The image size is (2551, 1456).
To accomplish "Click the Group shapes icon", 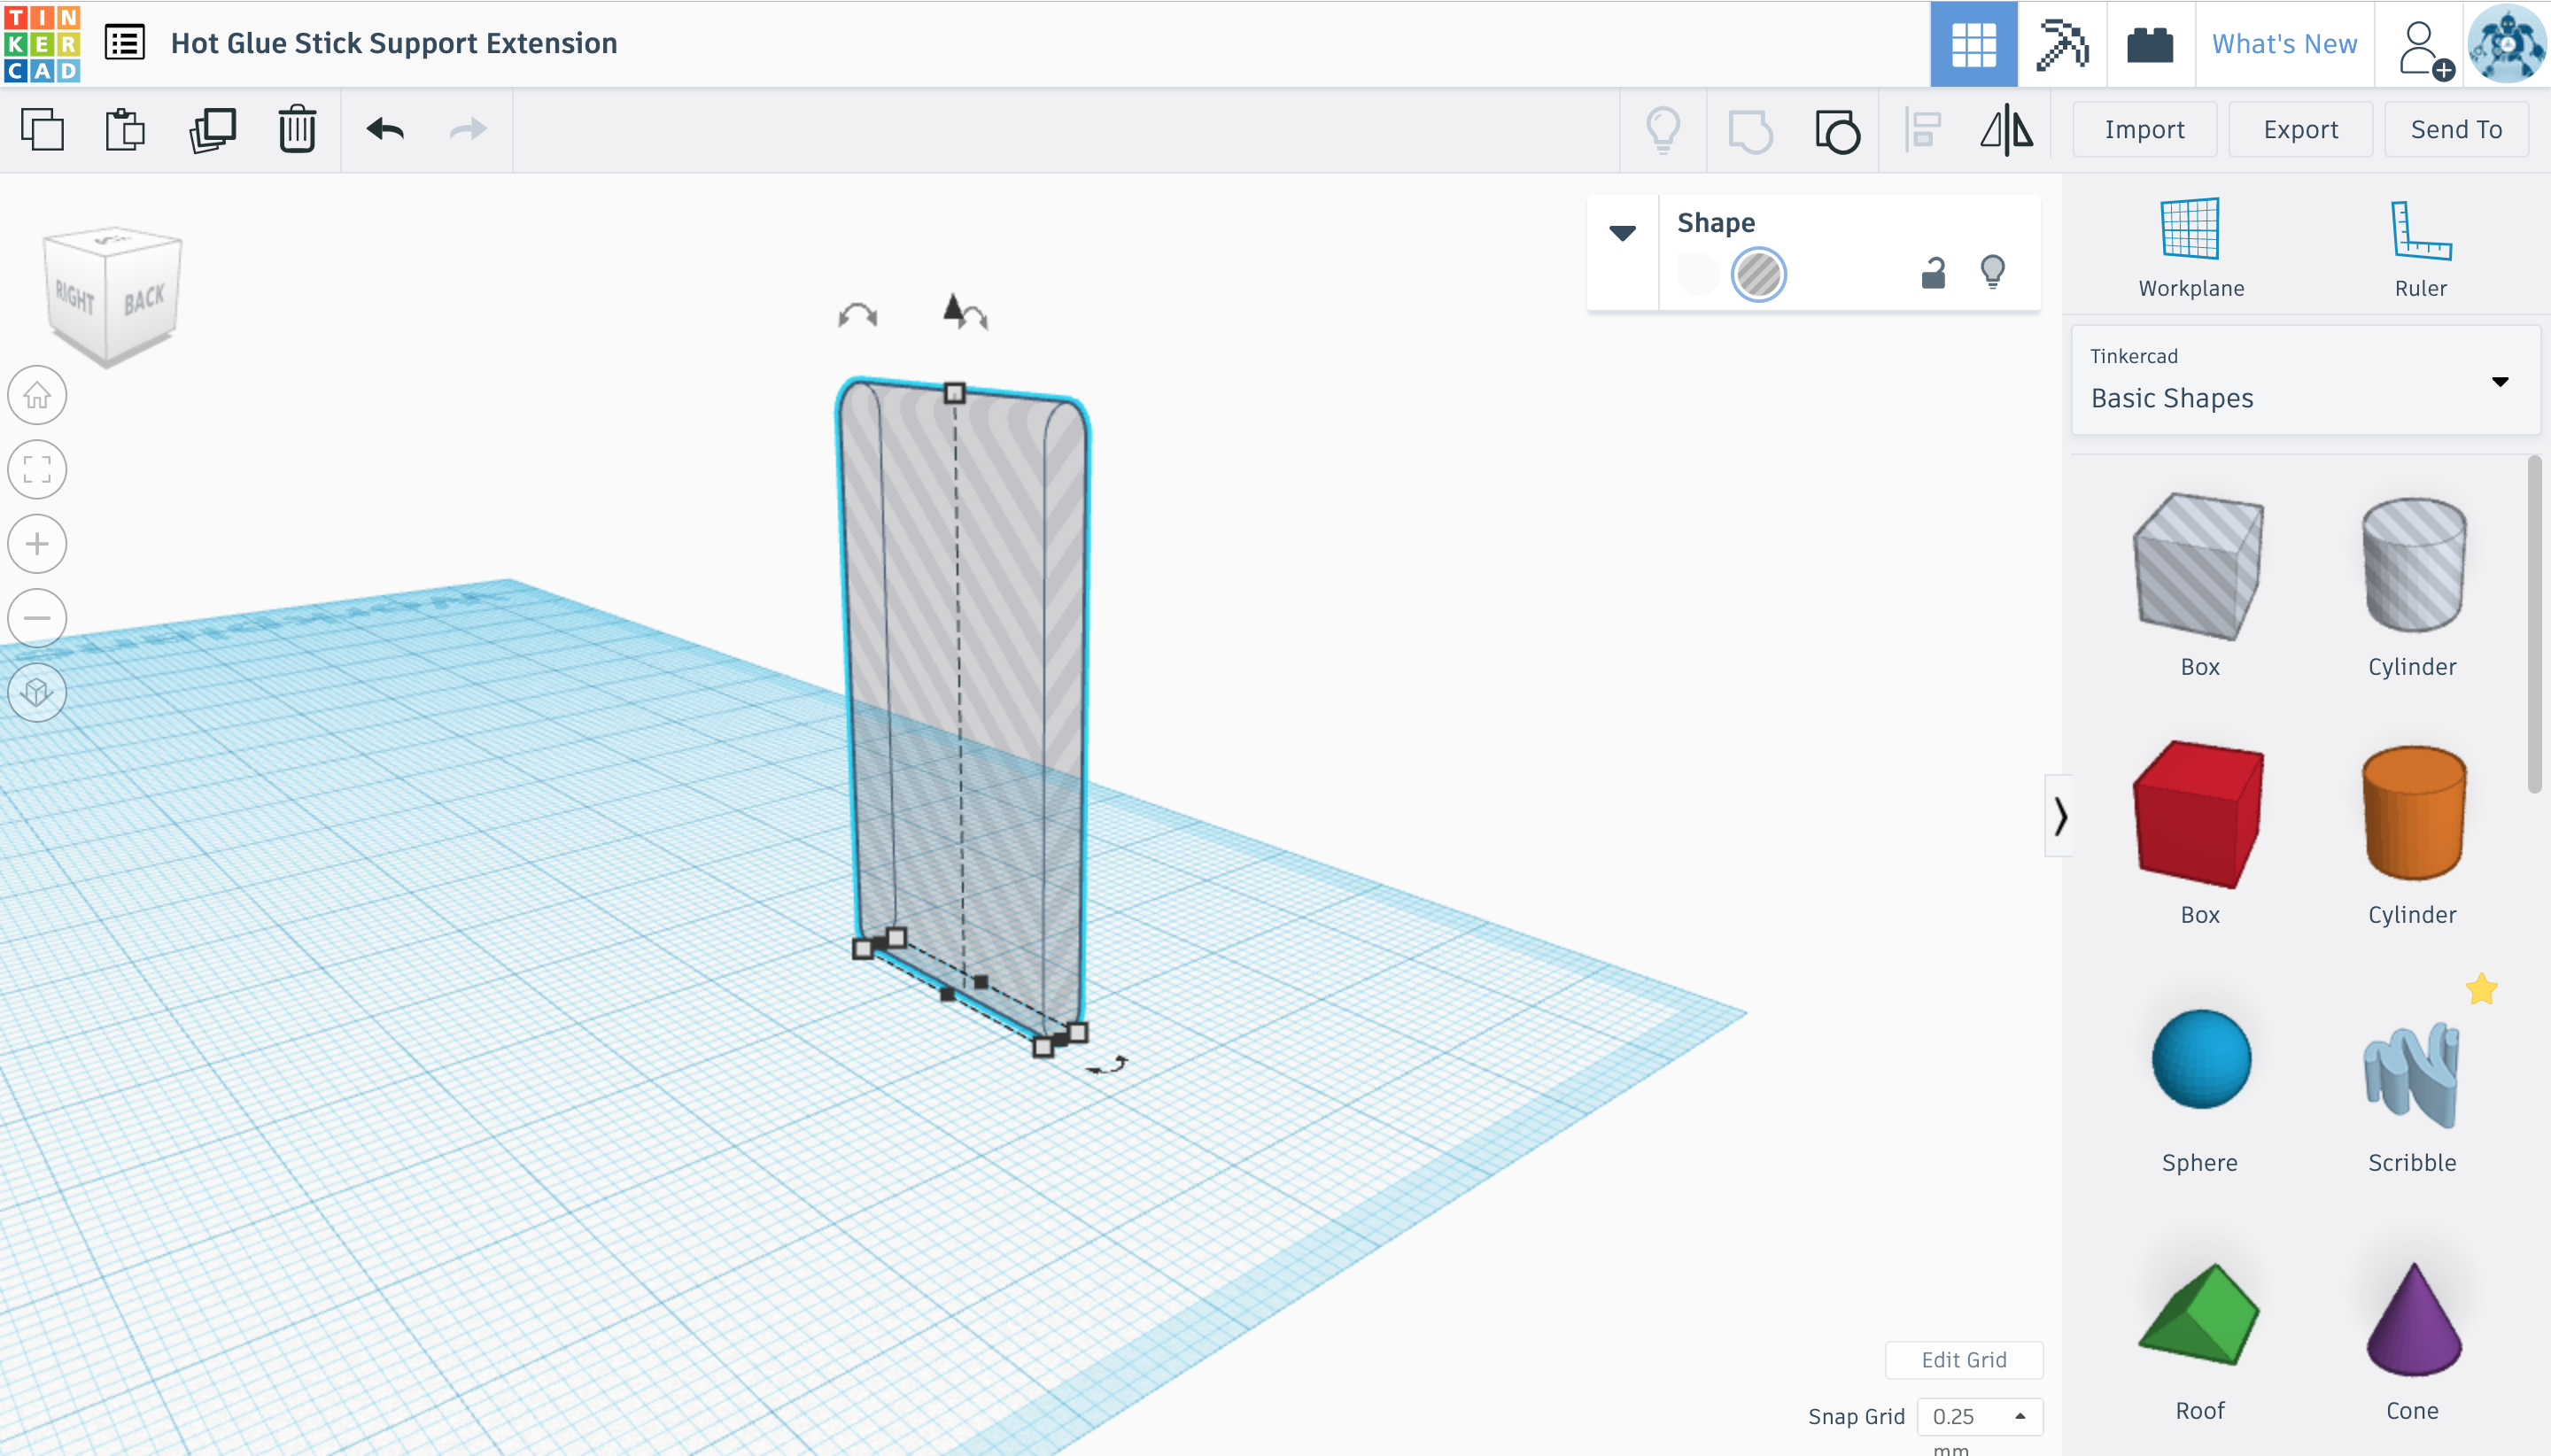I will tap(1749, 130).
